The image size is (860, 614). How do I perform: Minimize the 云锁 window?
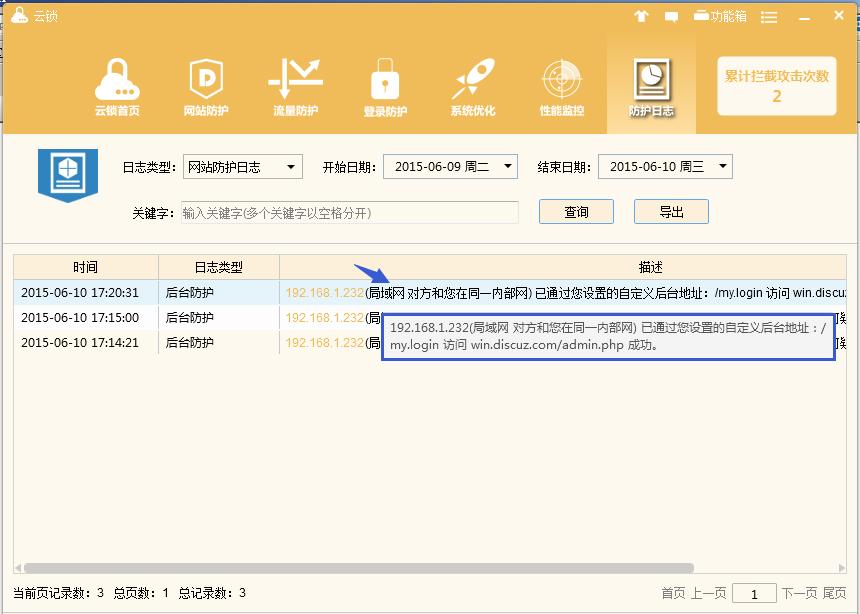(x=805, y=18)
